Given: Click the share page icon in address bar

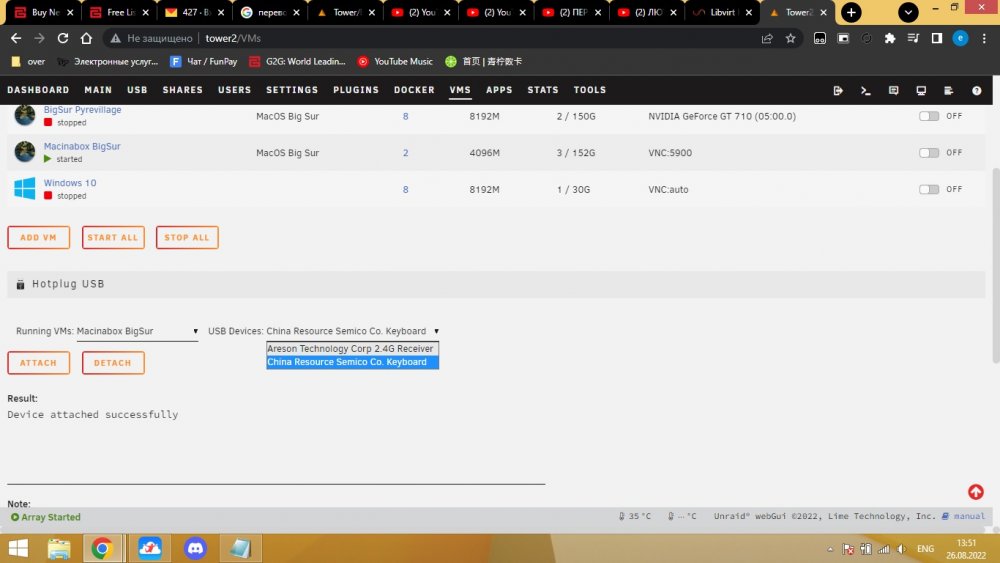Looking at the screenshot, I should pyautogui.click(x=767, y=38).
